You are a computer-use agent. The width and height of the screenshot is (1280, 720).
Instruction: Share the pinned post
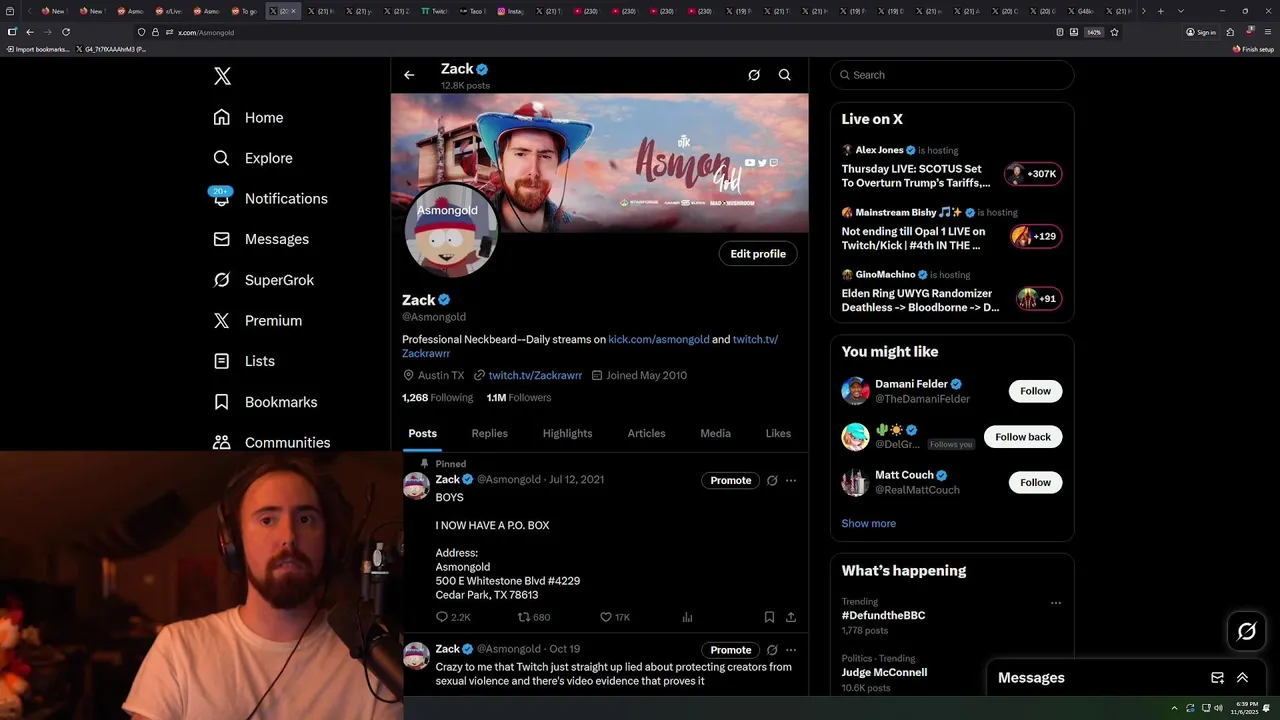[x=791, y=617]
